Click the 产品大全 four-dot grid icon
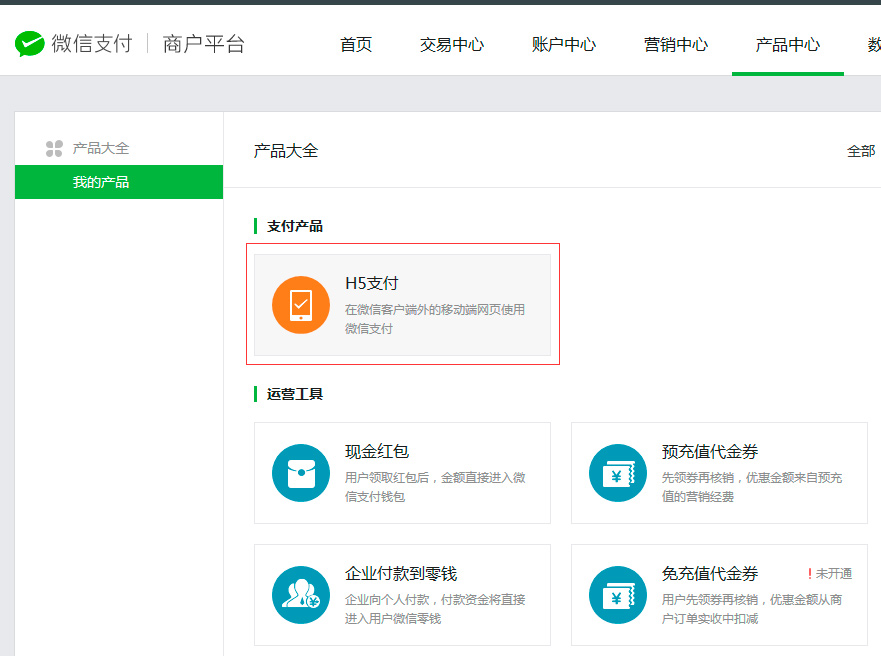Viewport: 881px width, 656px height. tap(54, 149)
